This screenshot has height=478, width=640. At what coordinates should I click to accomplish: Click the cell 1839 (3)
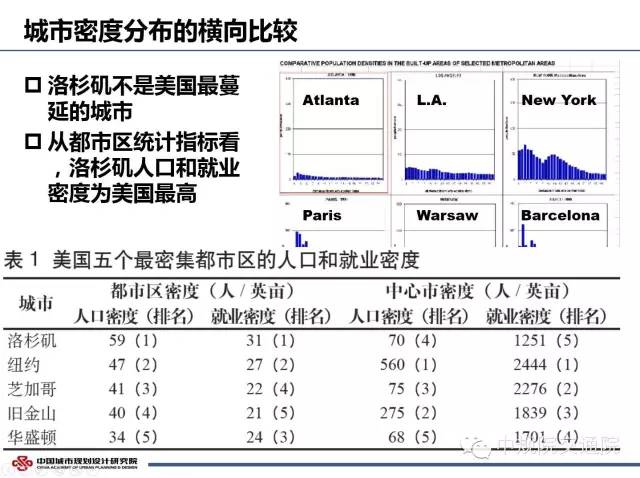(546, 413)
